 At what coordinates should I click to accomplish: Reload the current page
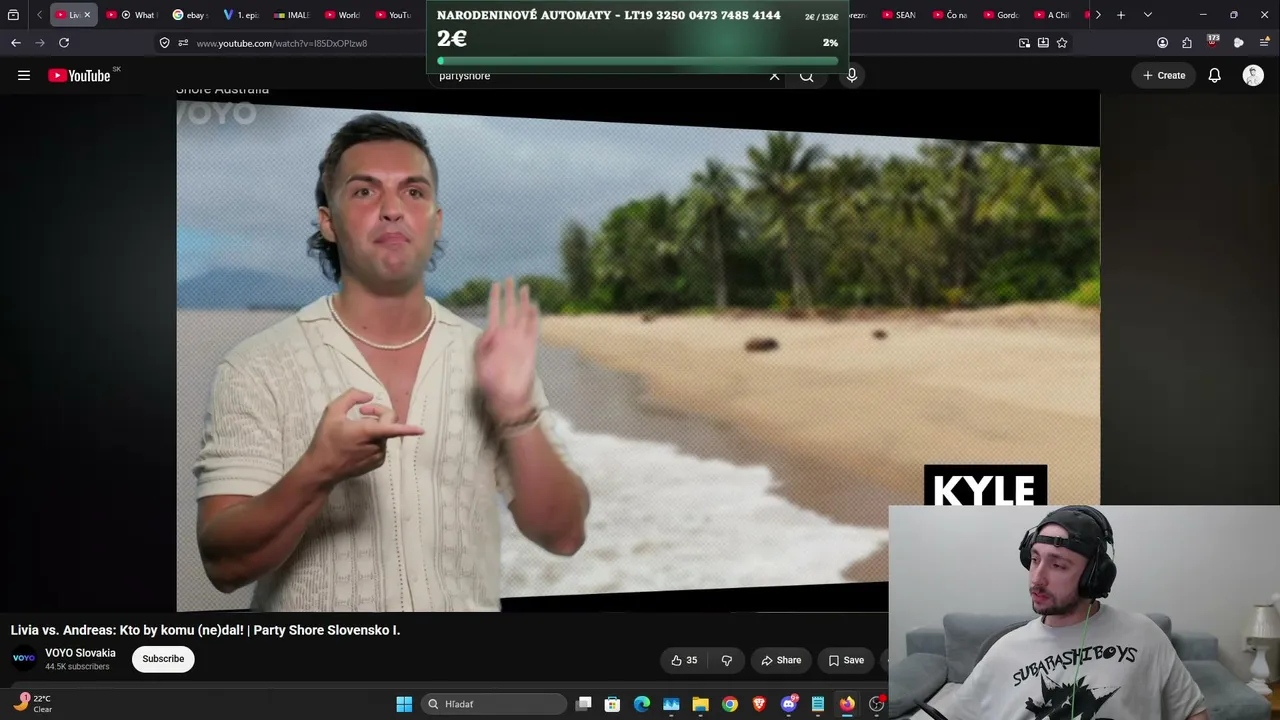(64, 43)
